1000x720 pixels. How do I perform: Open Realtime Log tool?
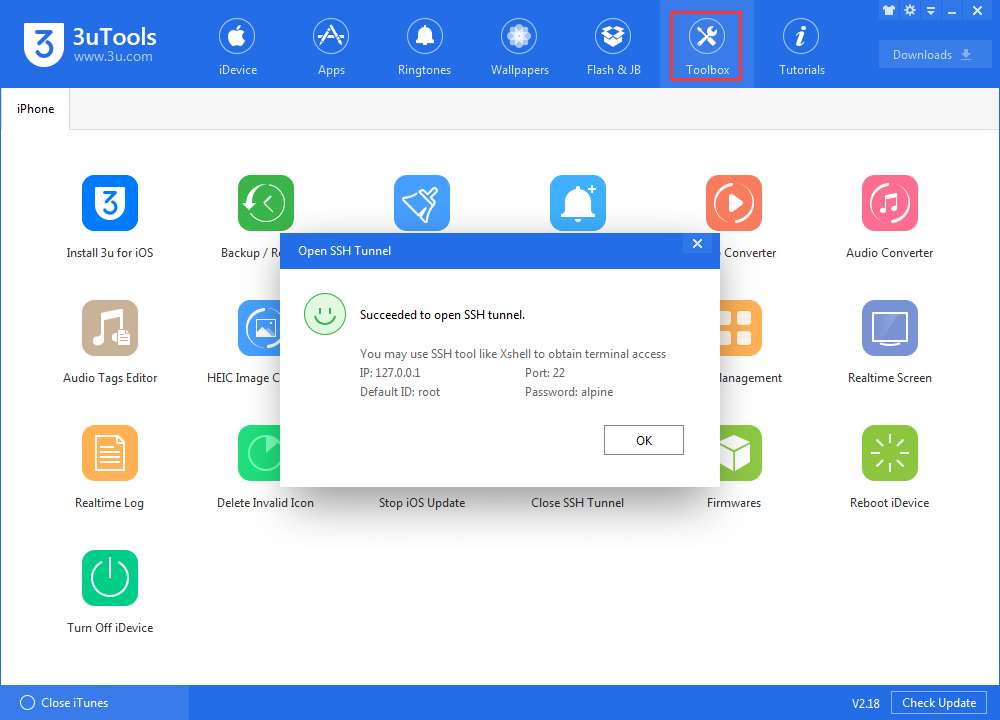tap(110, 467)
